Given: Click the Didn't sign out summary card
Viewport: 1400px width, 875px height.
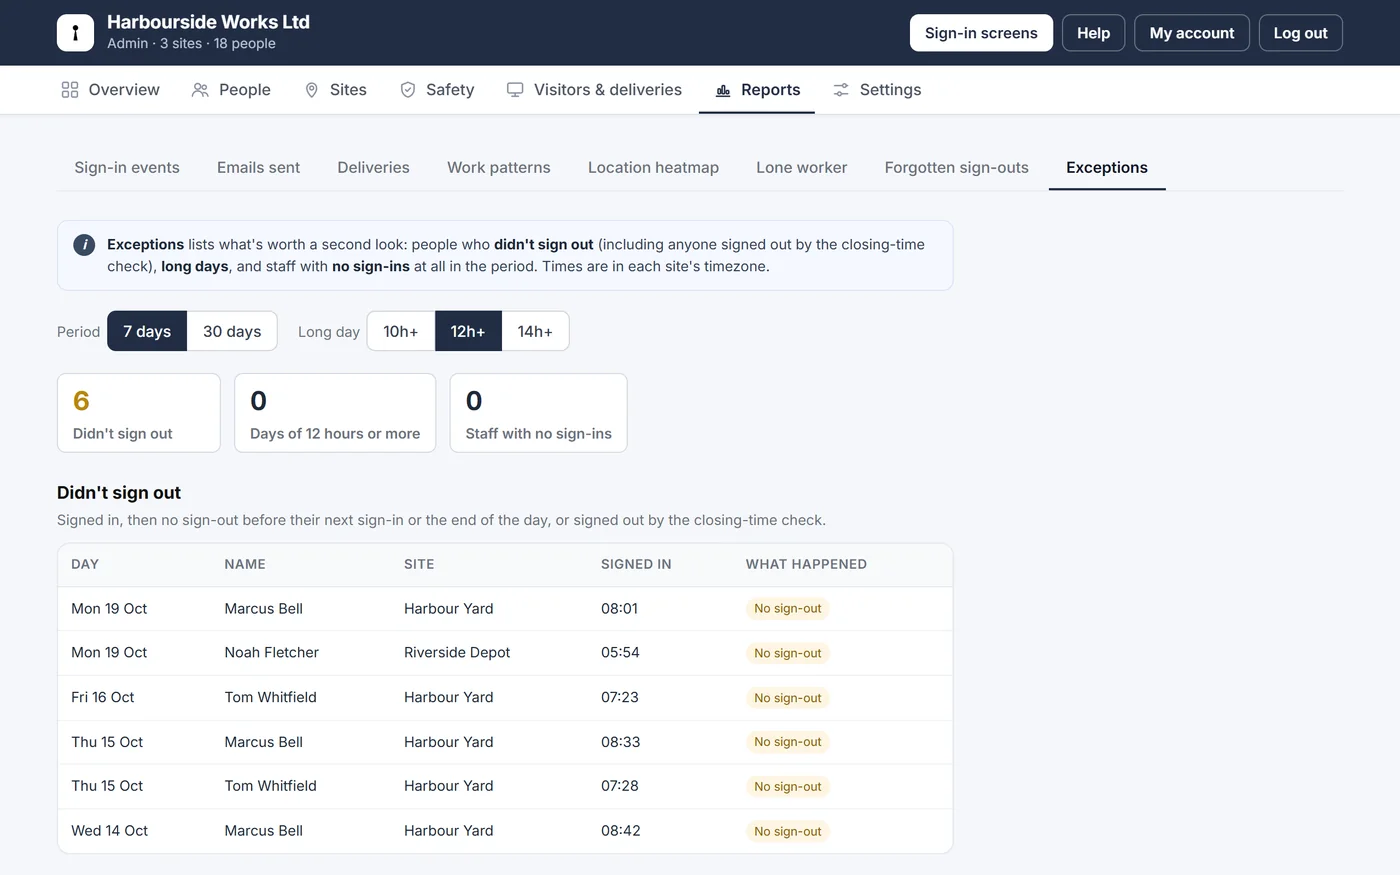Looking at the screenshot, I should pyautogui.click(x=139, y=413).
